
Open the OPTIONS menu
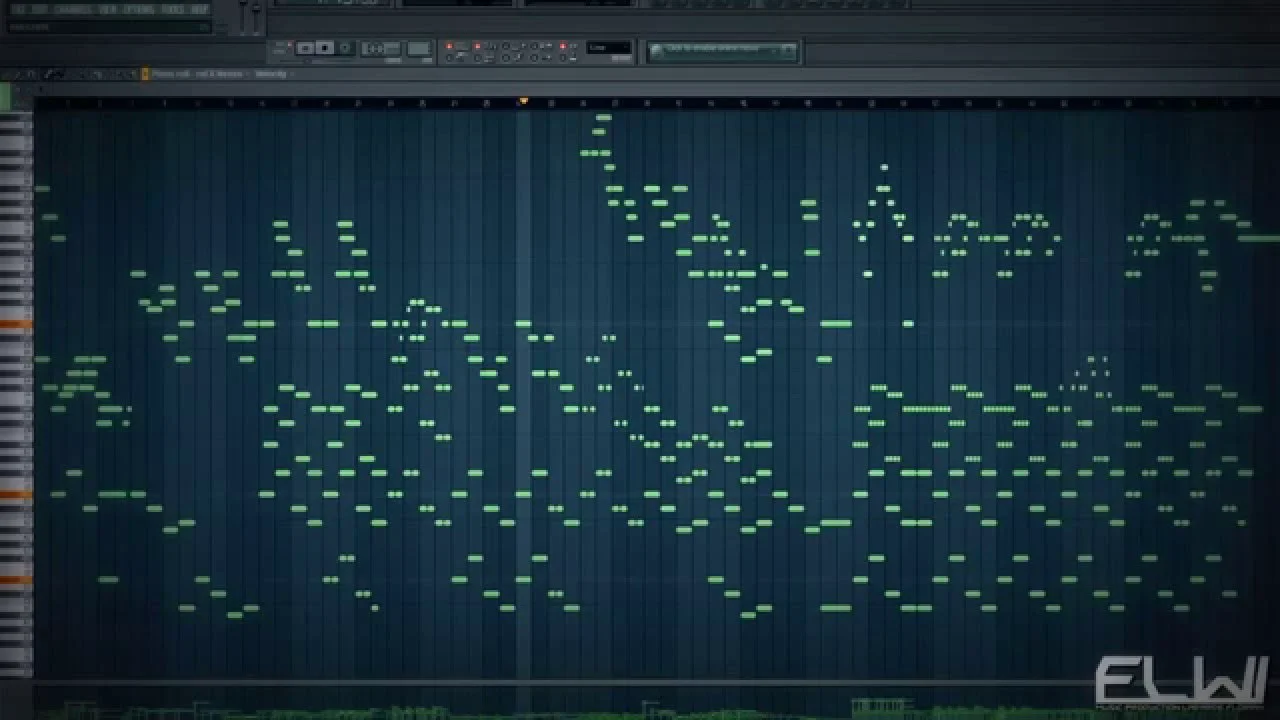click(x=138, y=9)
